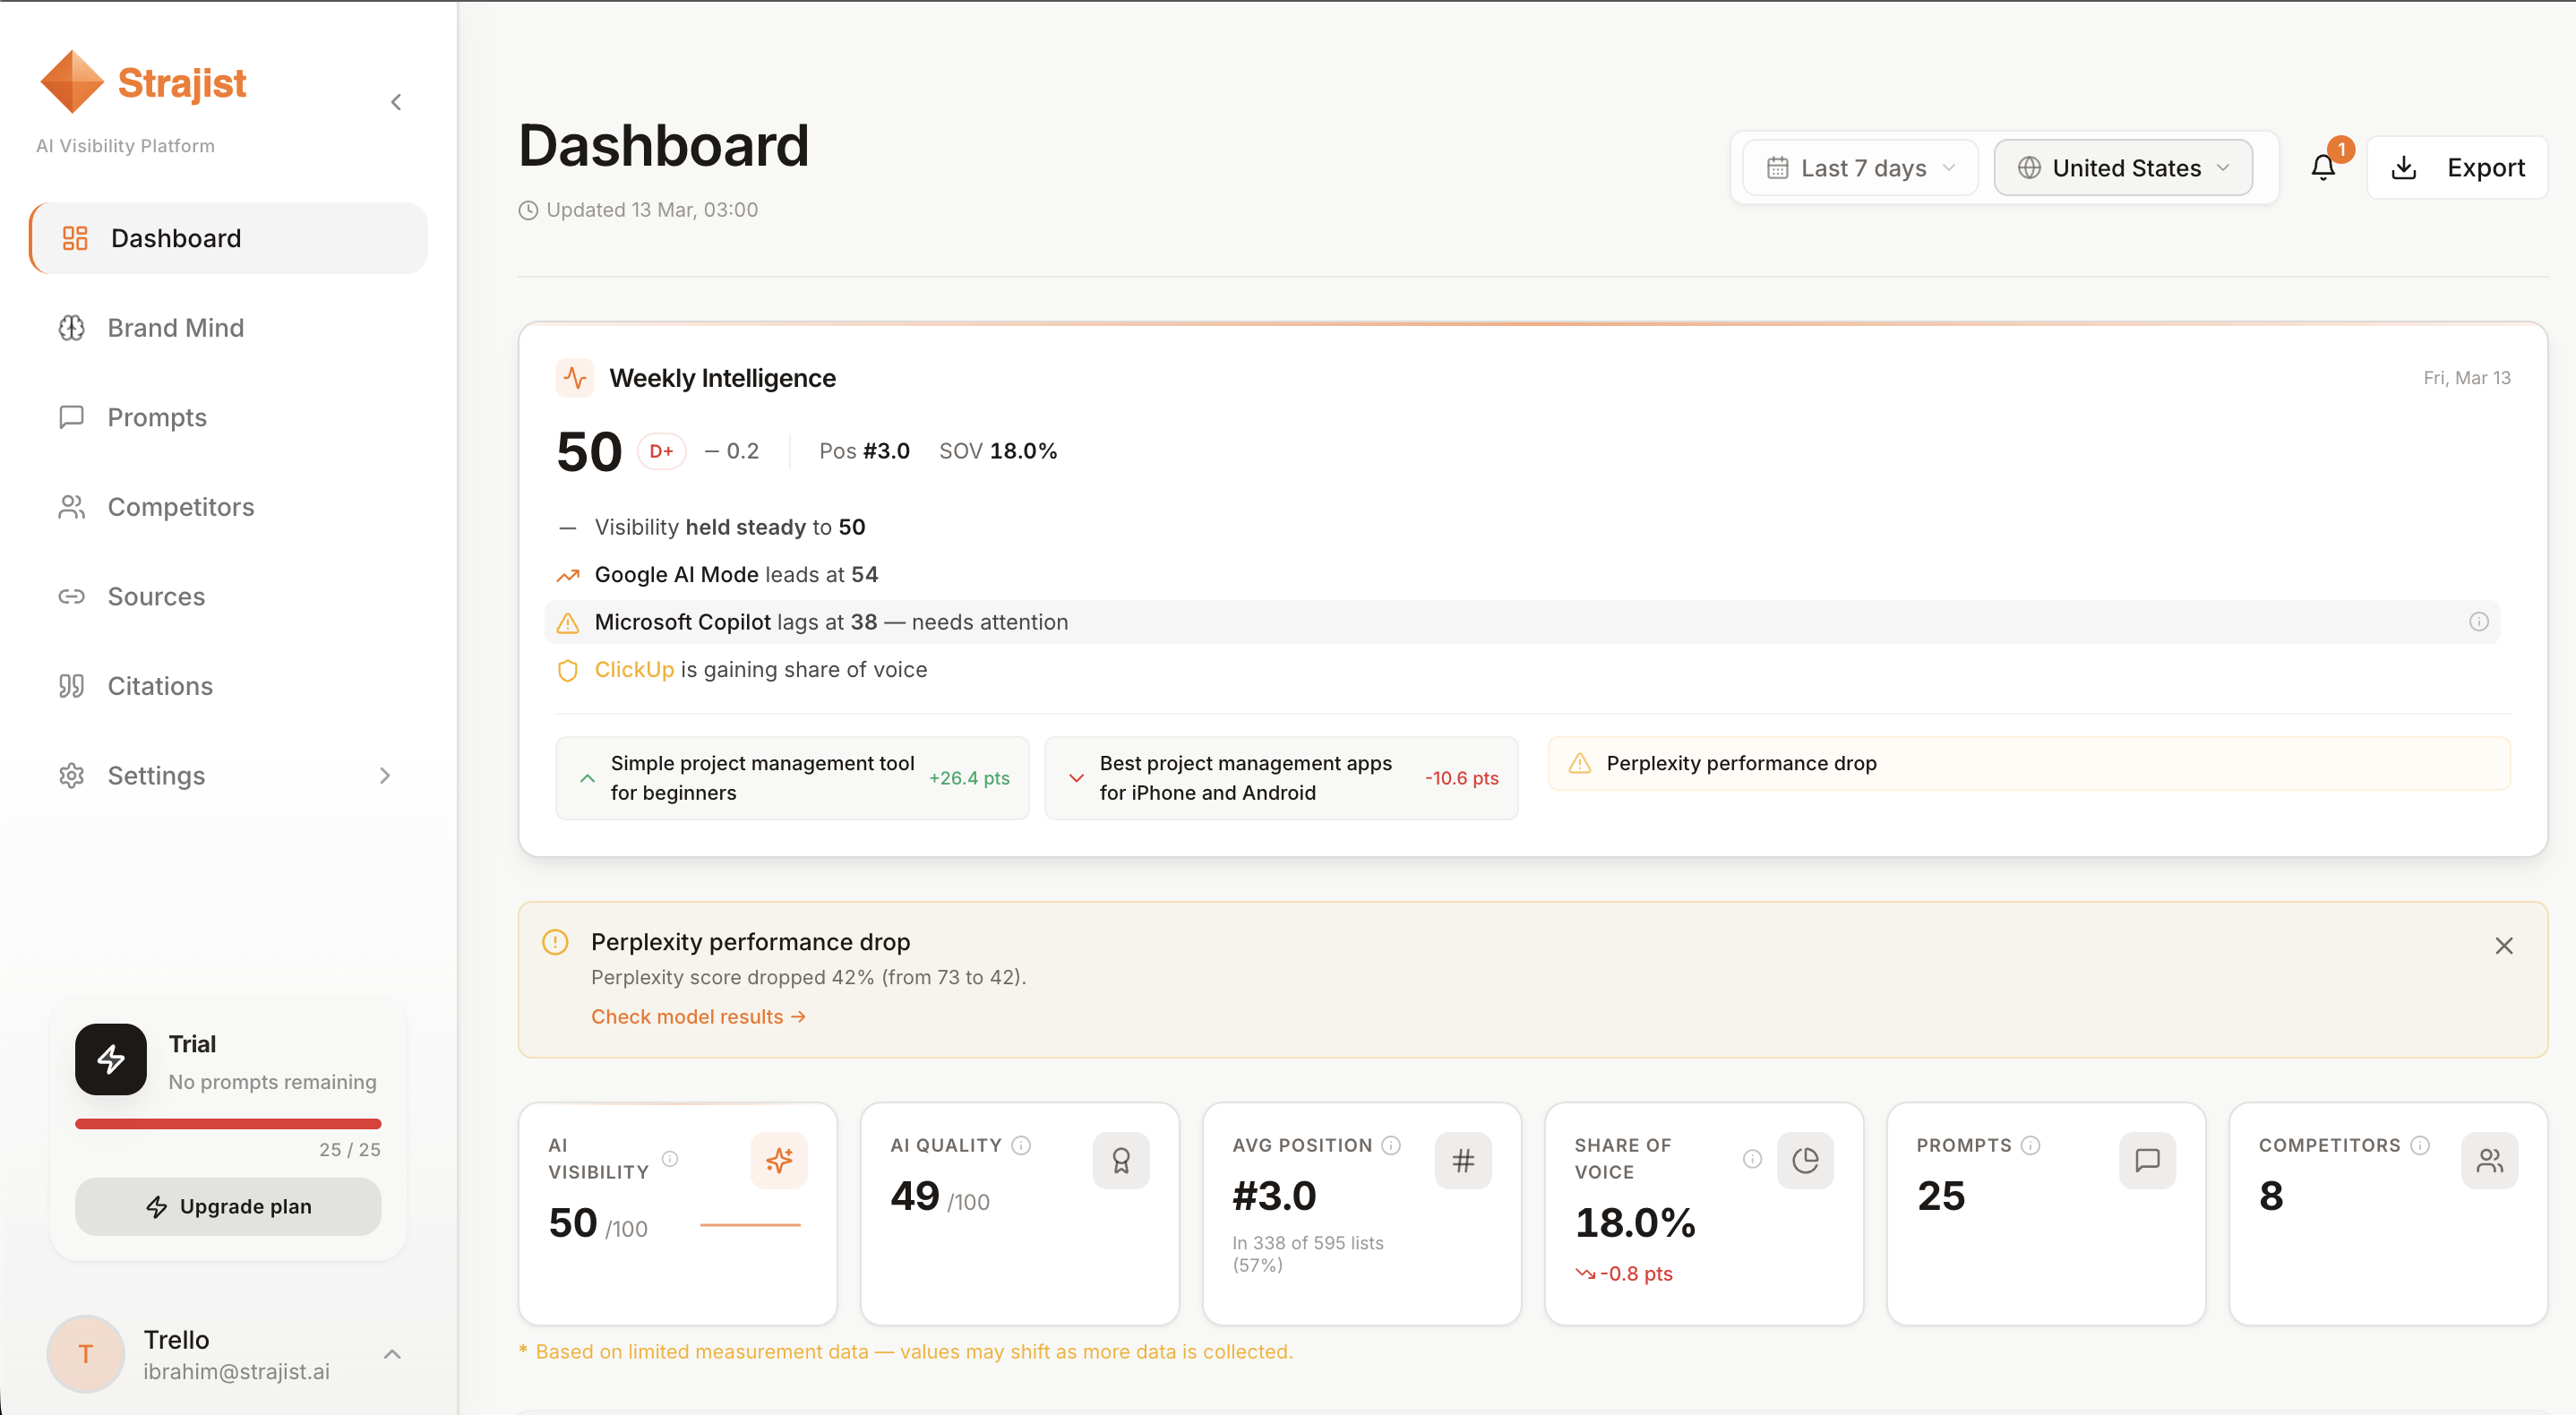Click the AI Quality award icon
The width and height of the screenshot is (2576, 1415).
click(x=1121, y=1160)
